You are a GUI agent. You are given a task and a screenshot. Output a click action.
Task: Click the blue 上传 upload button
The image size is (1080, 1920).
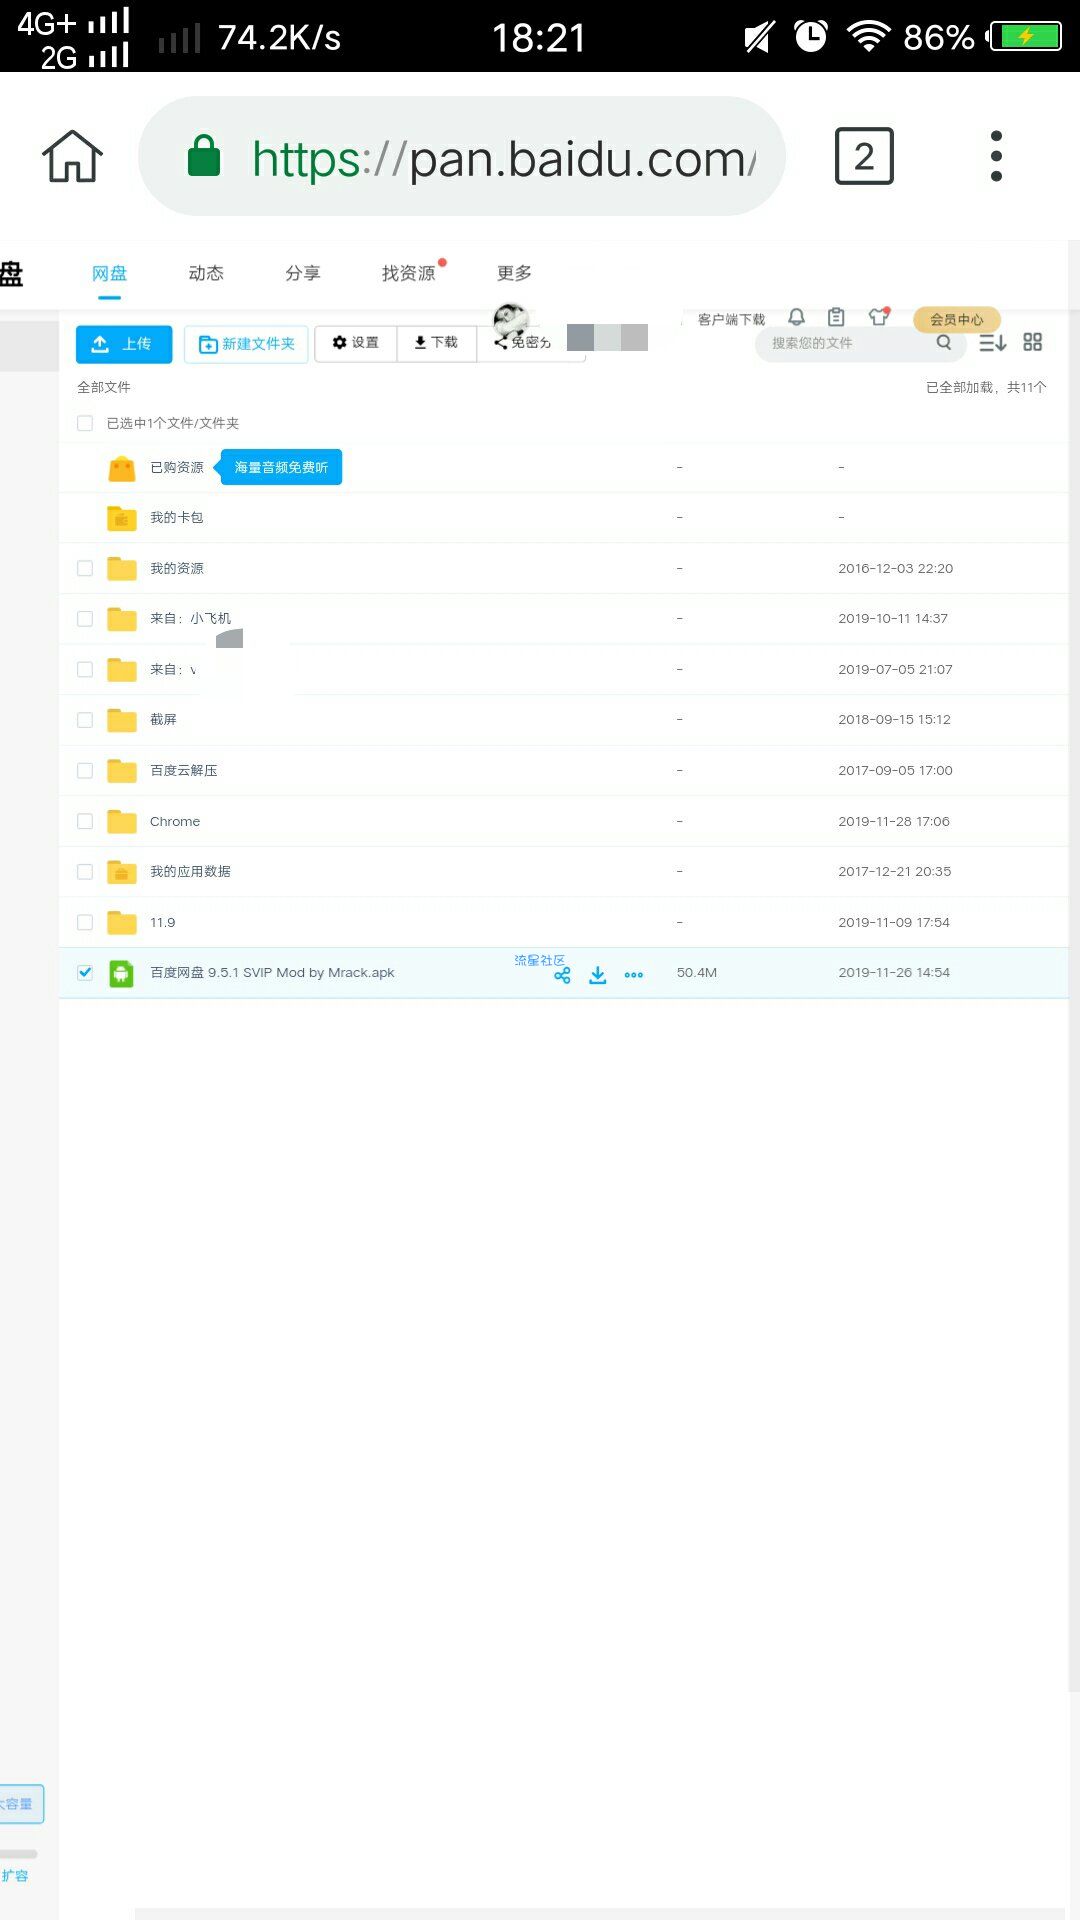pyautogui.click(x=124, y=344)
